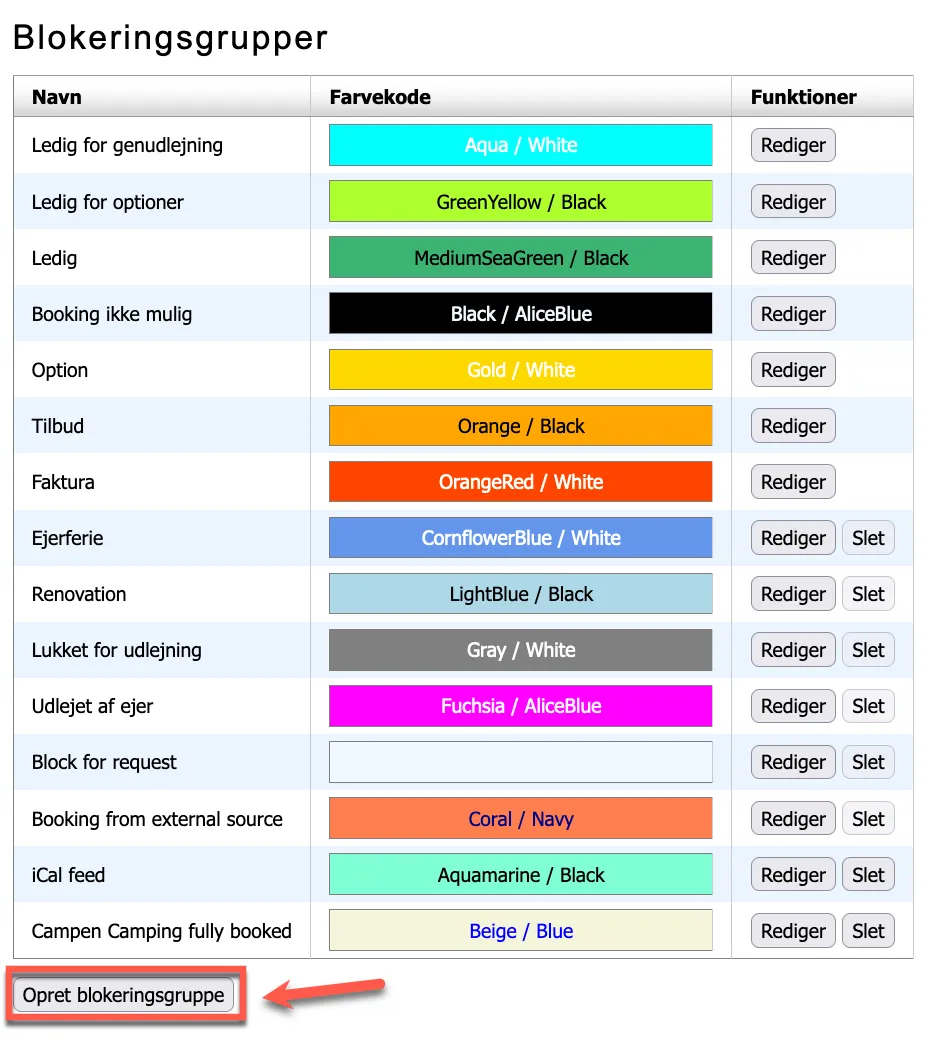Delete the Ejerferie blocking group
Viewport: 934px width, 1044px height.
pos(868,538)
